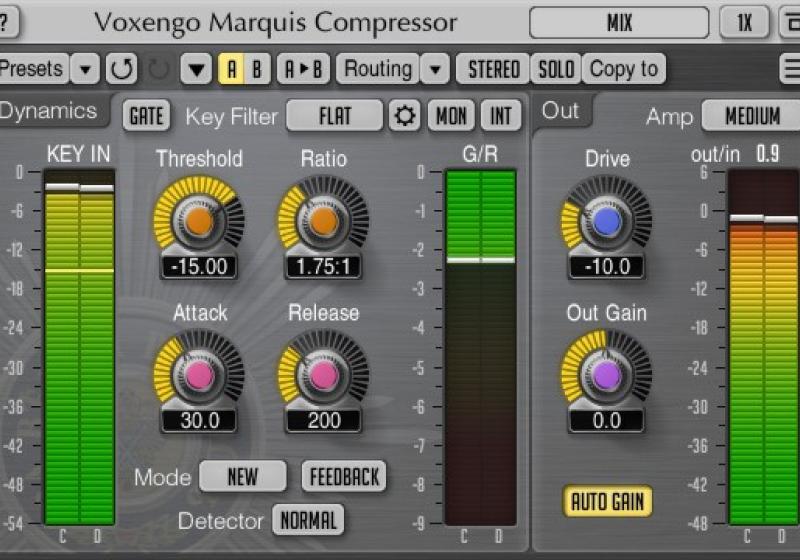The width and height of the screenshot is (800, 560).
Task: Click the Ratio value 1.75:1
Action: point(323,266)
